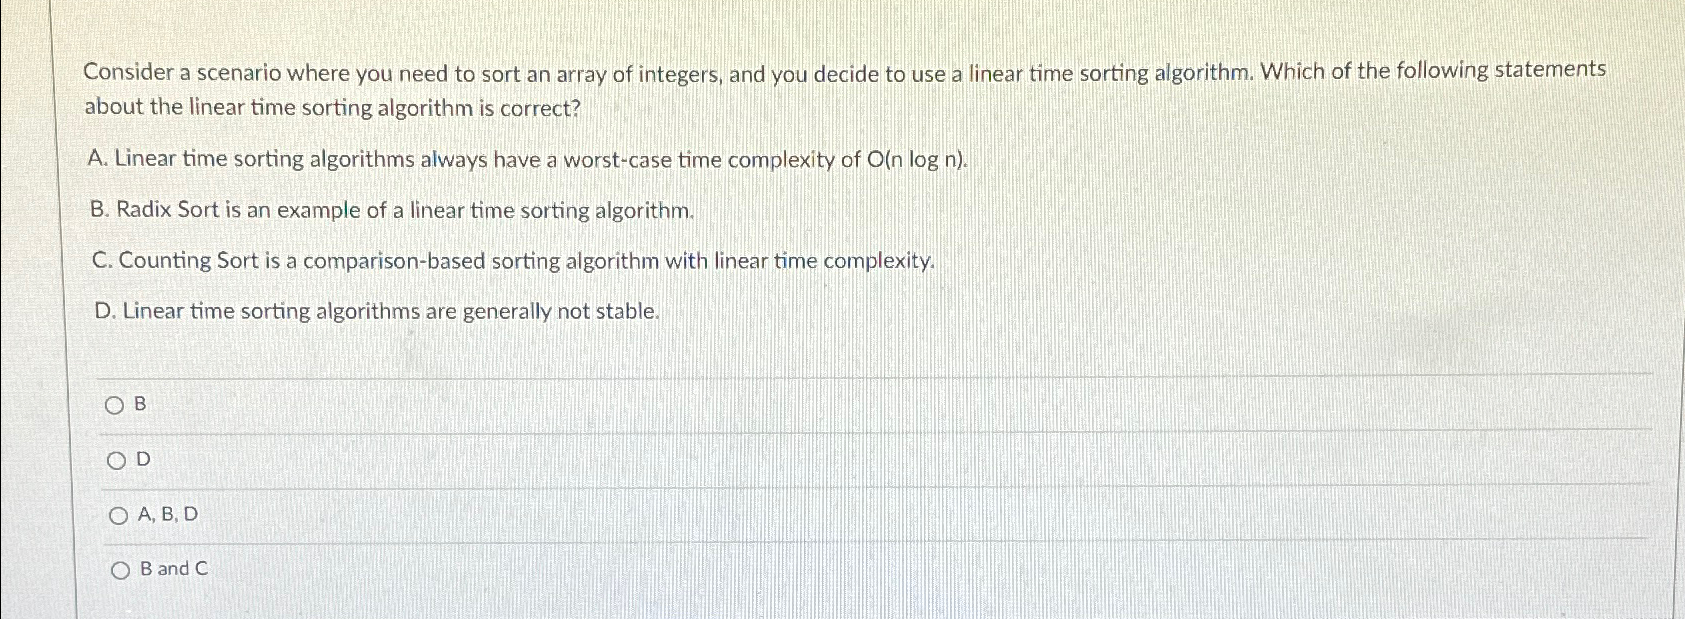The height and width of the screenshot is (619, 1685).
Task: Select the radio button for answer D
Action: coord(118,459)
